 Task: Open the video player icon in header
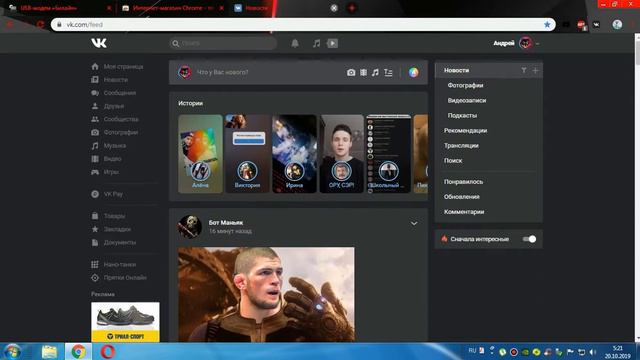pos(332,43)
